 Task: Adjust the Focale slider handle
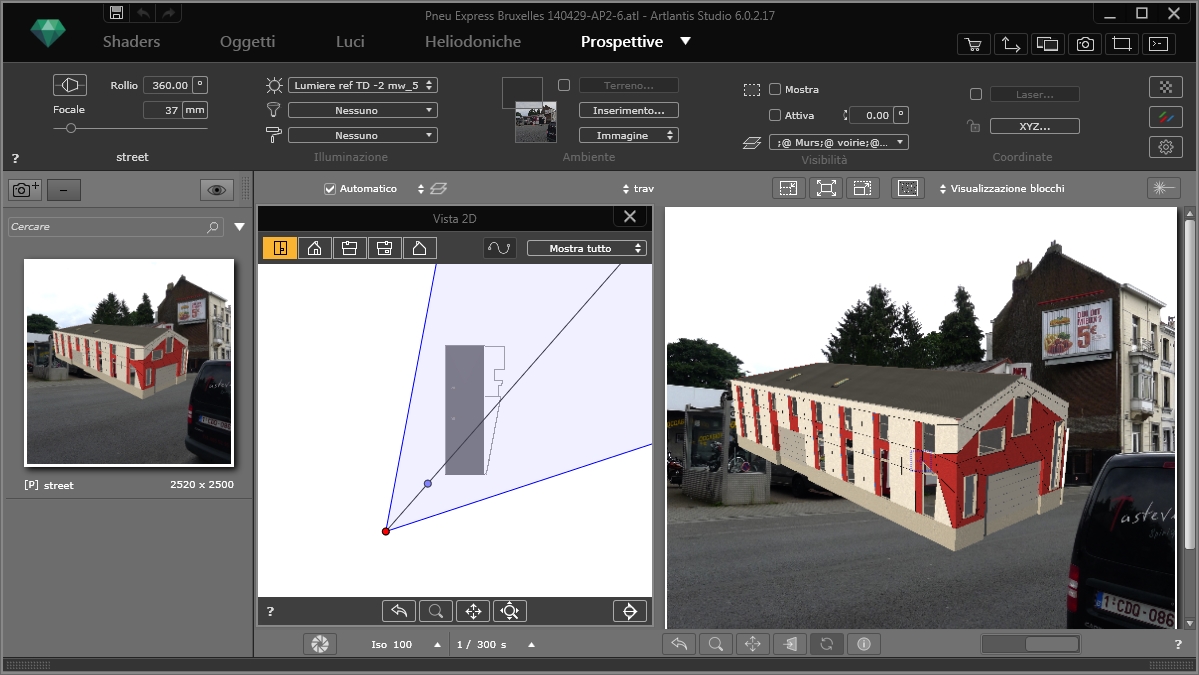tap(71, 128)
